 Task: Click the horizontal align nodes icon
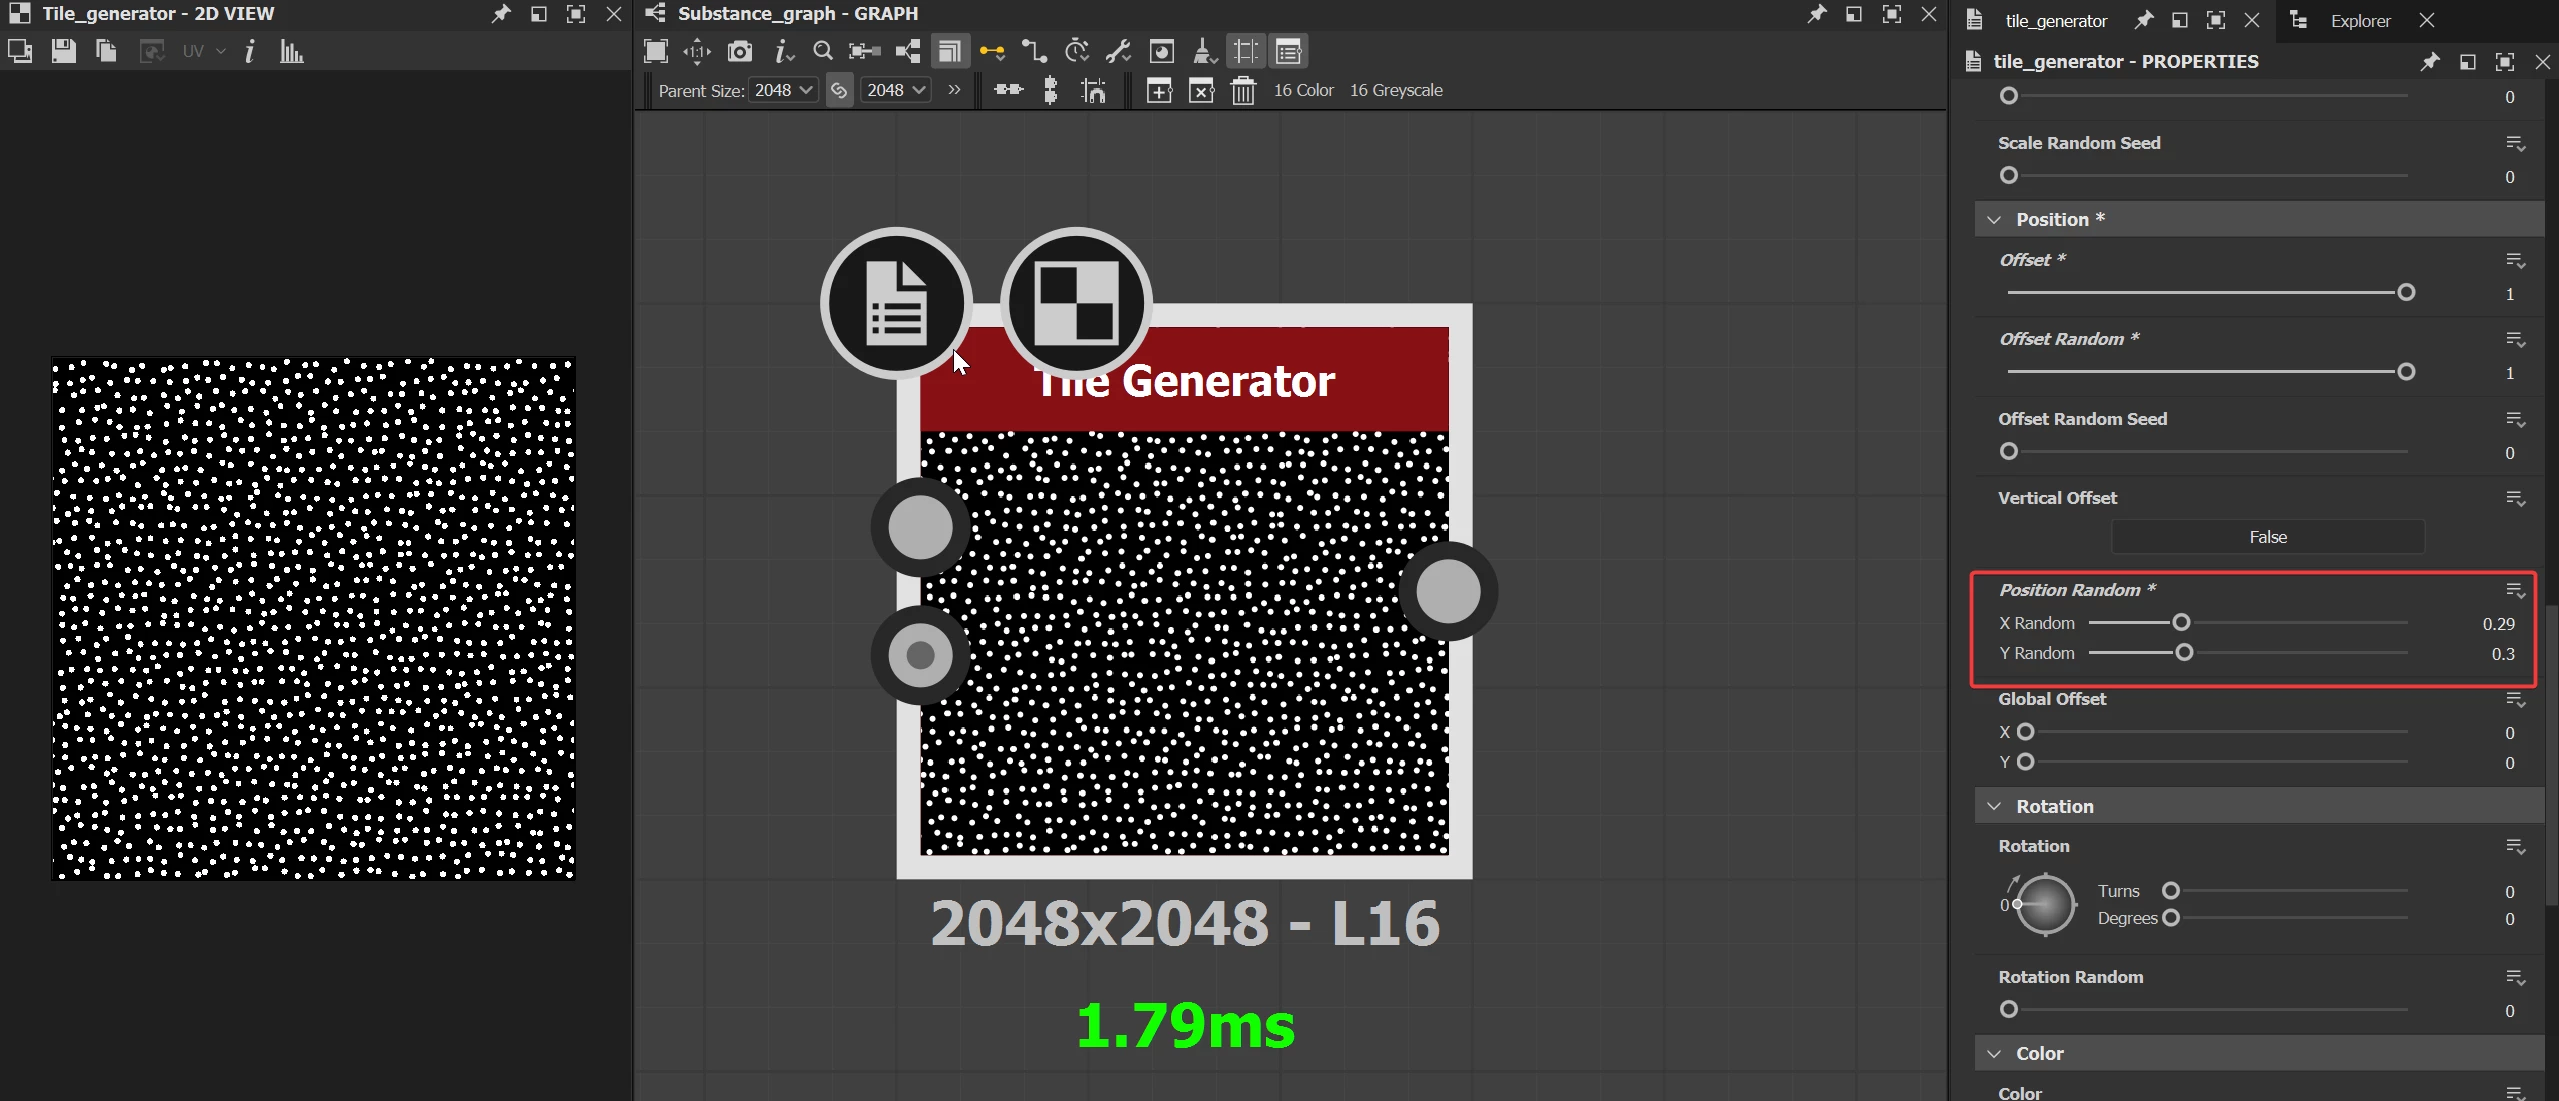click(1008, 90)
